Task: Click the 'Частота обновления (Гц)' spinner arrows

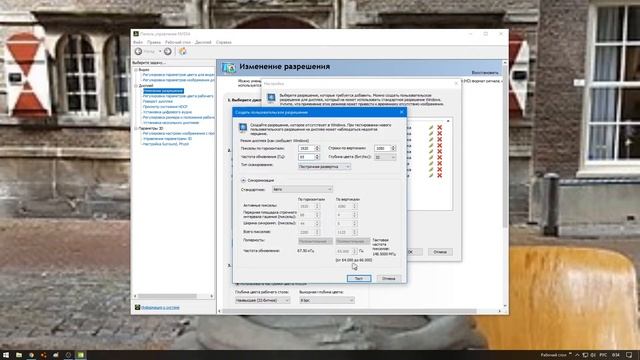Action: tap(317, 157)
